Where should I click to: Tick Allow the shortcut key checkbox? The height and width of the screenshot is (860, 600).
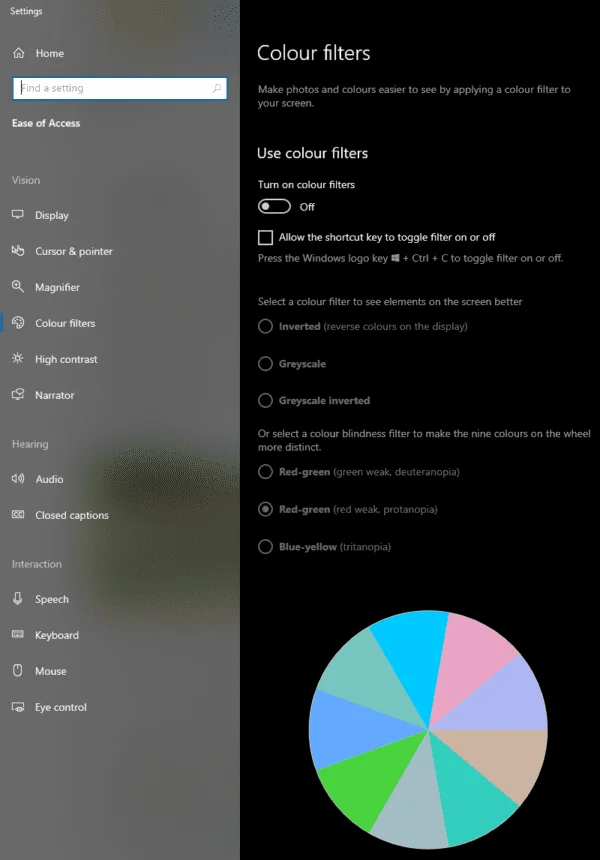click(x=265, y=237)
